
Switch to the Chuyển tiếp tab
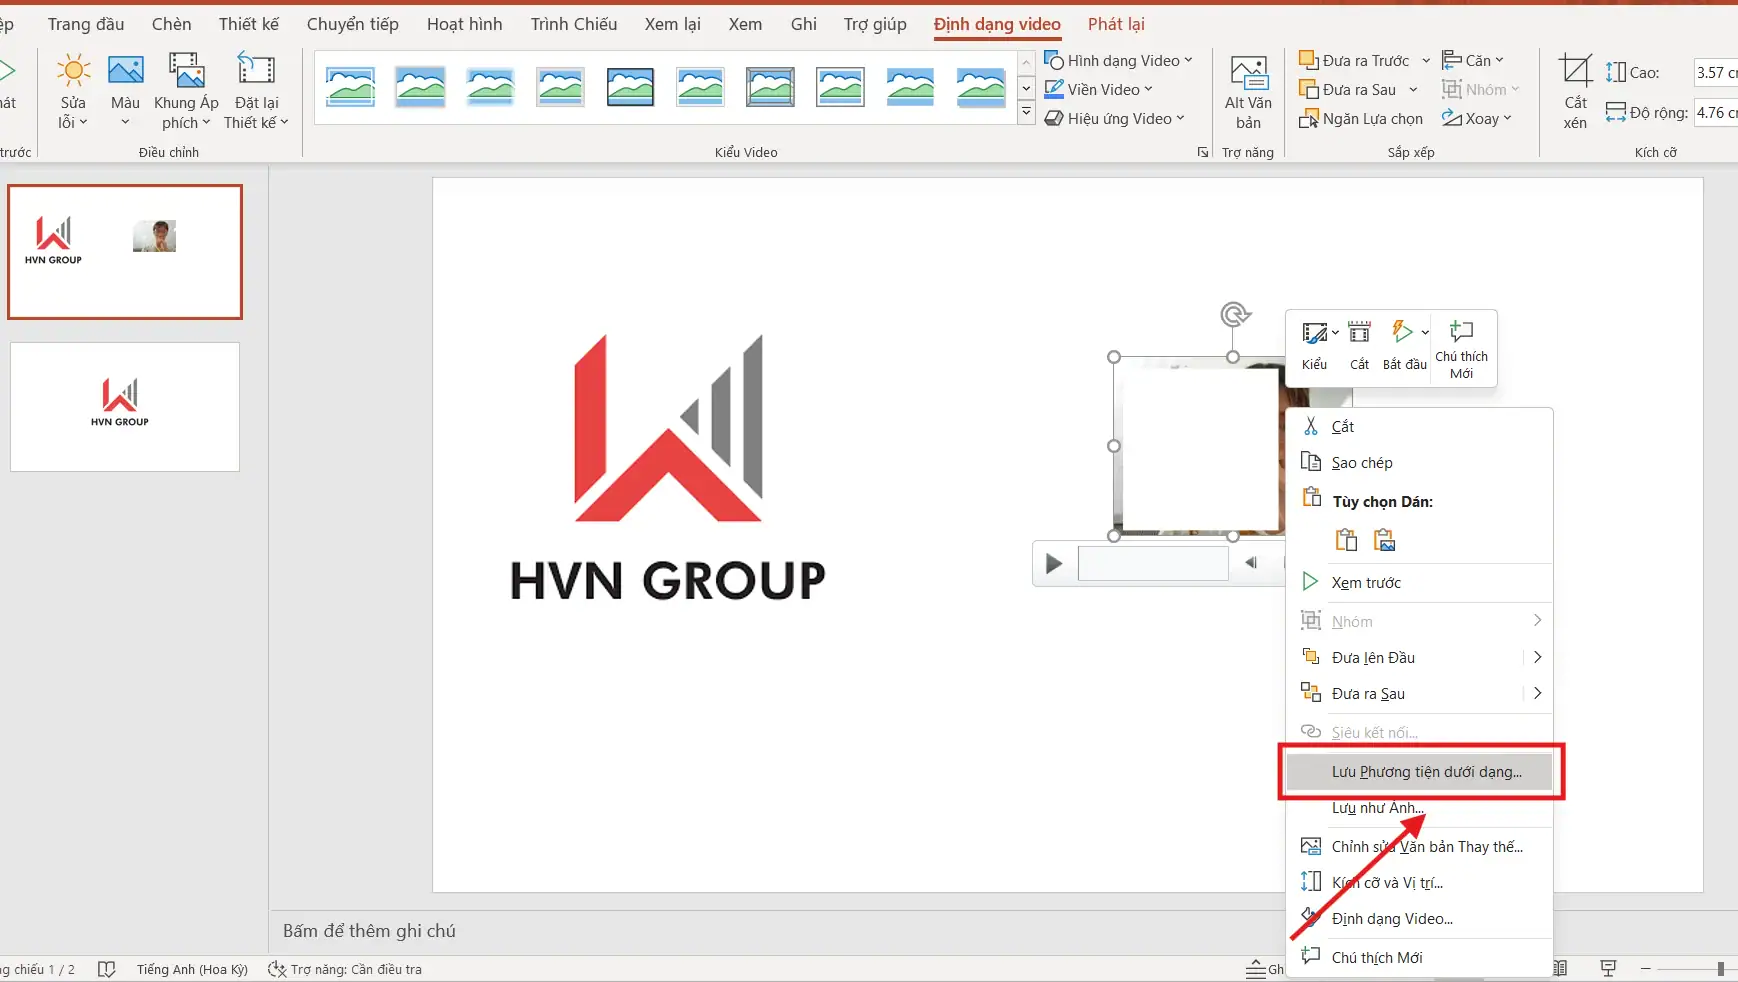tap(353, 24)
